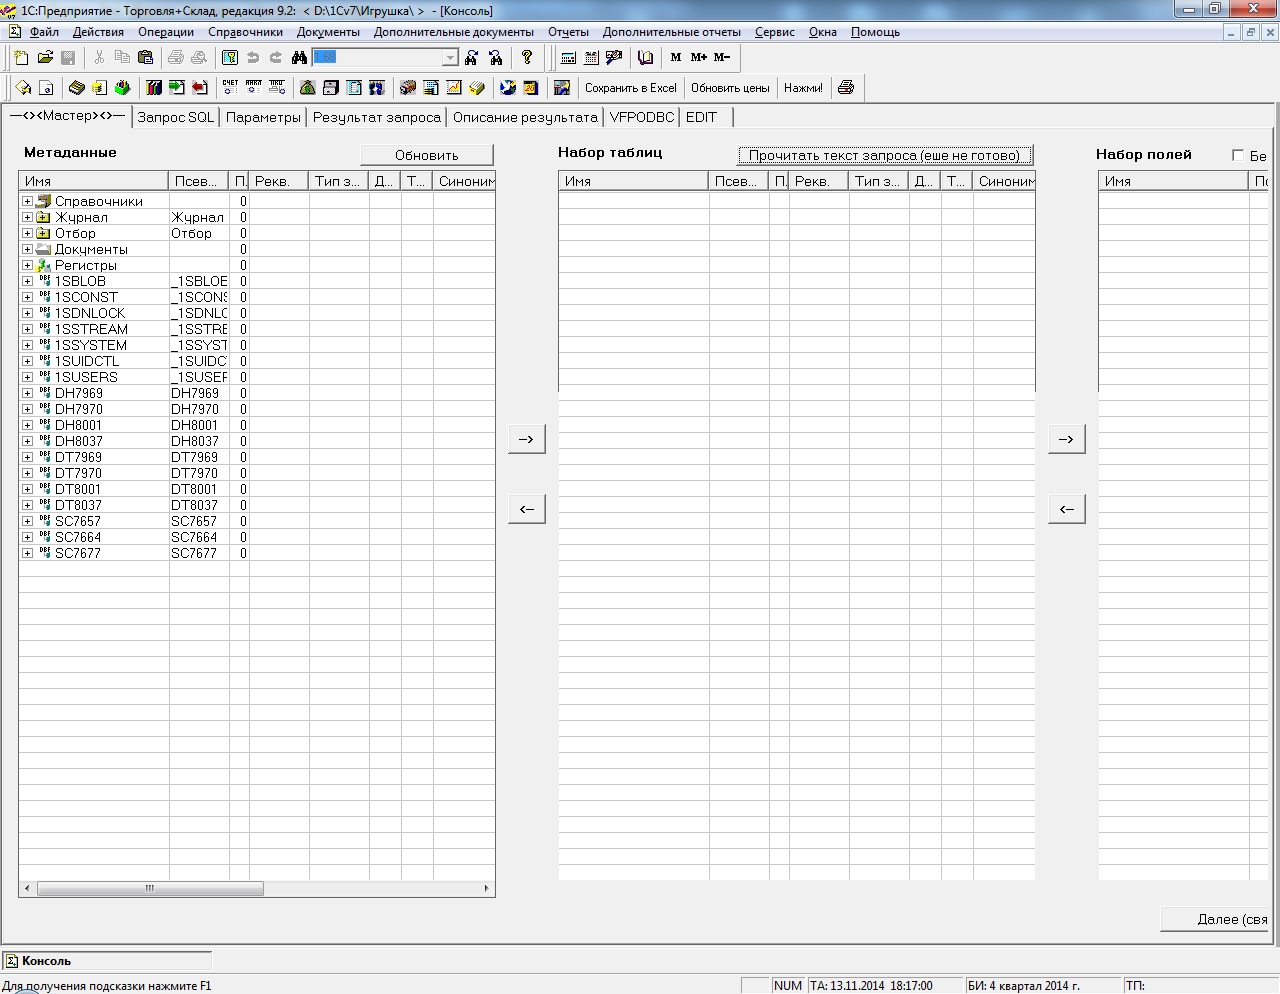Click Обновить цены button
Viewport: 1280px width, 994px height.
pyautogui.click(x=730, y=88)
